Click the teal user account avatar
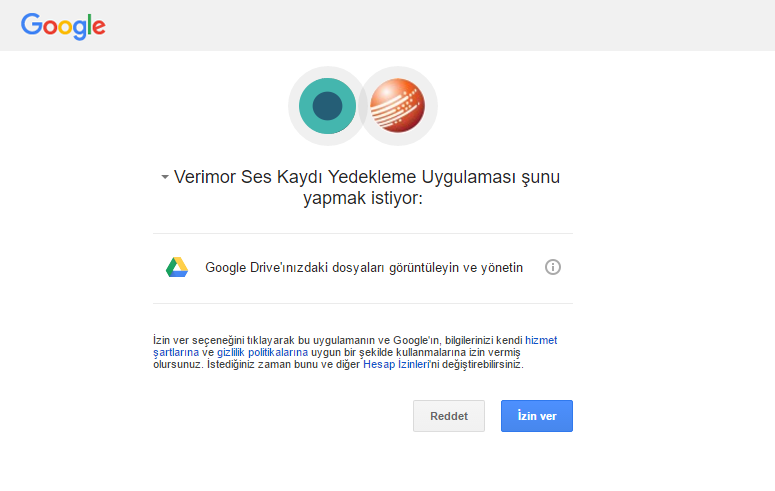The width and height of the screenshot is (775, 491). pos(327,106)
